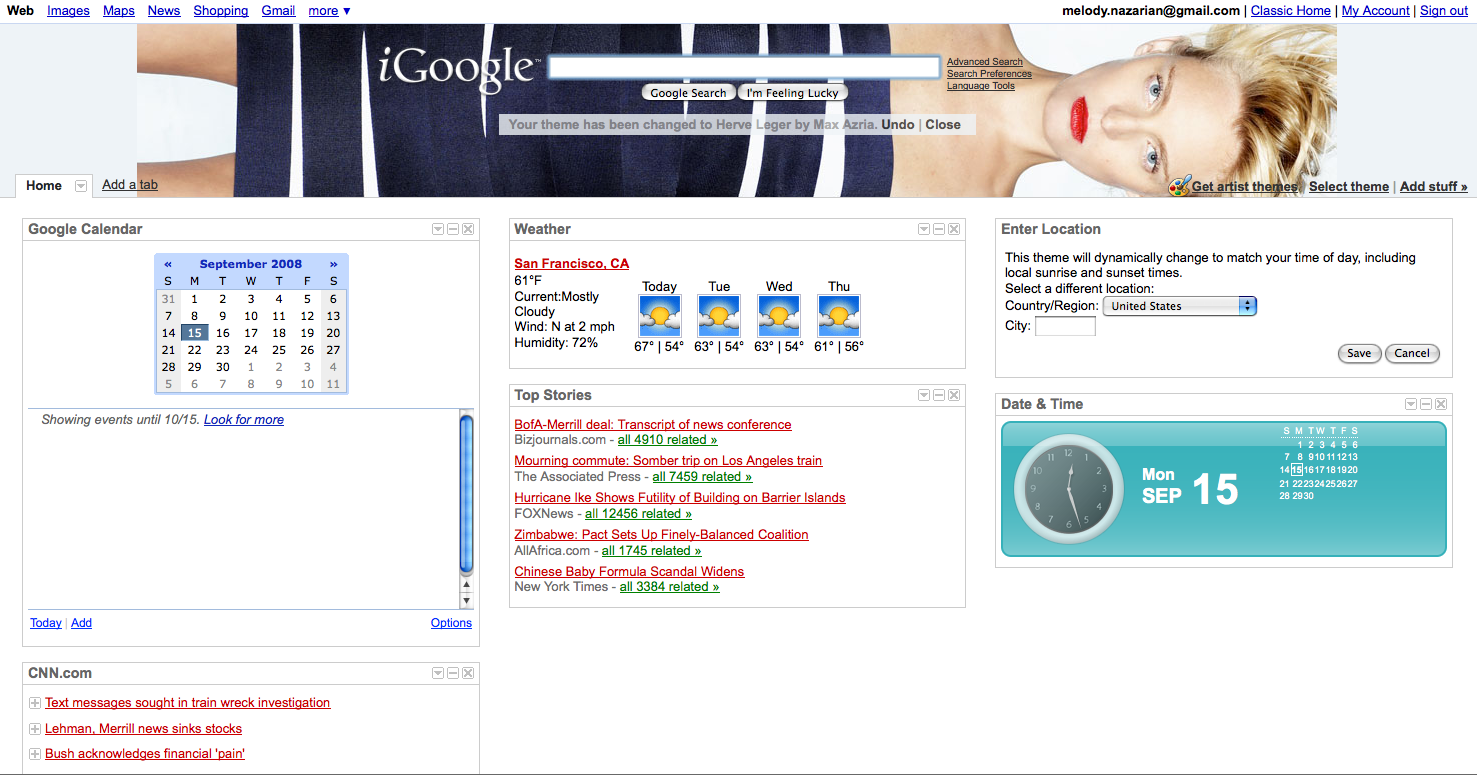This screenshot has width=1477, height=775.
Task: Undo the theme change
Action: [x=898, y=125]
